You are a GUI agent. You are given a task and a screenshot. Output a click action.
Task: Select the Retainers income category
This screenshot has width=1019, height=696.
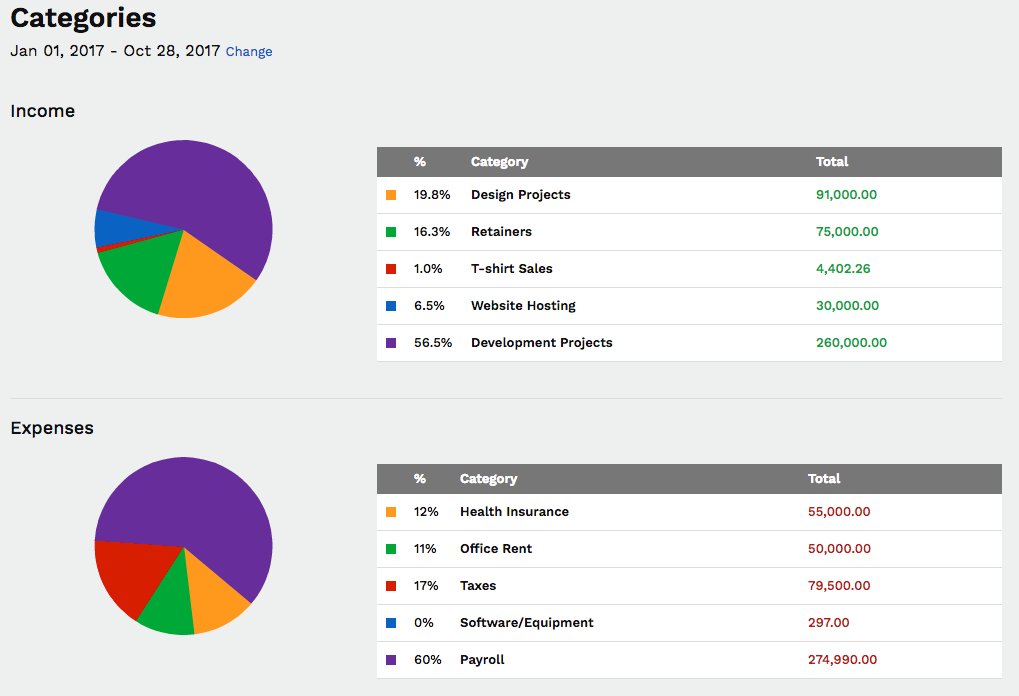[501, 232]
